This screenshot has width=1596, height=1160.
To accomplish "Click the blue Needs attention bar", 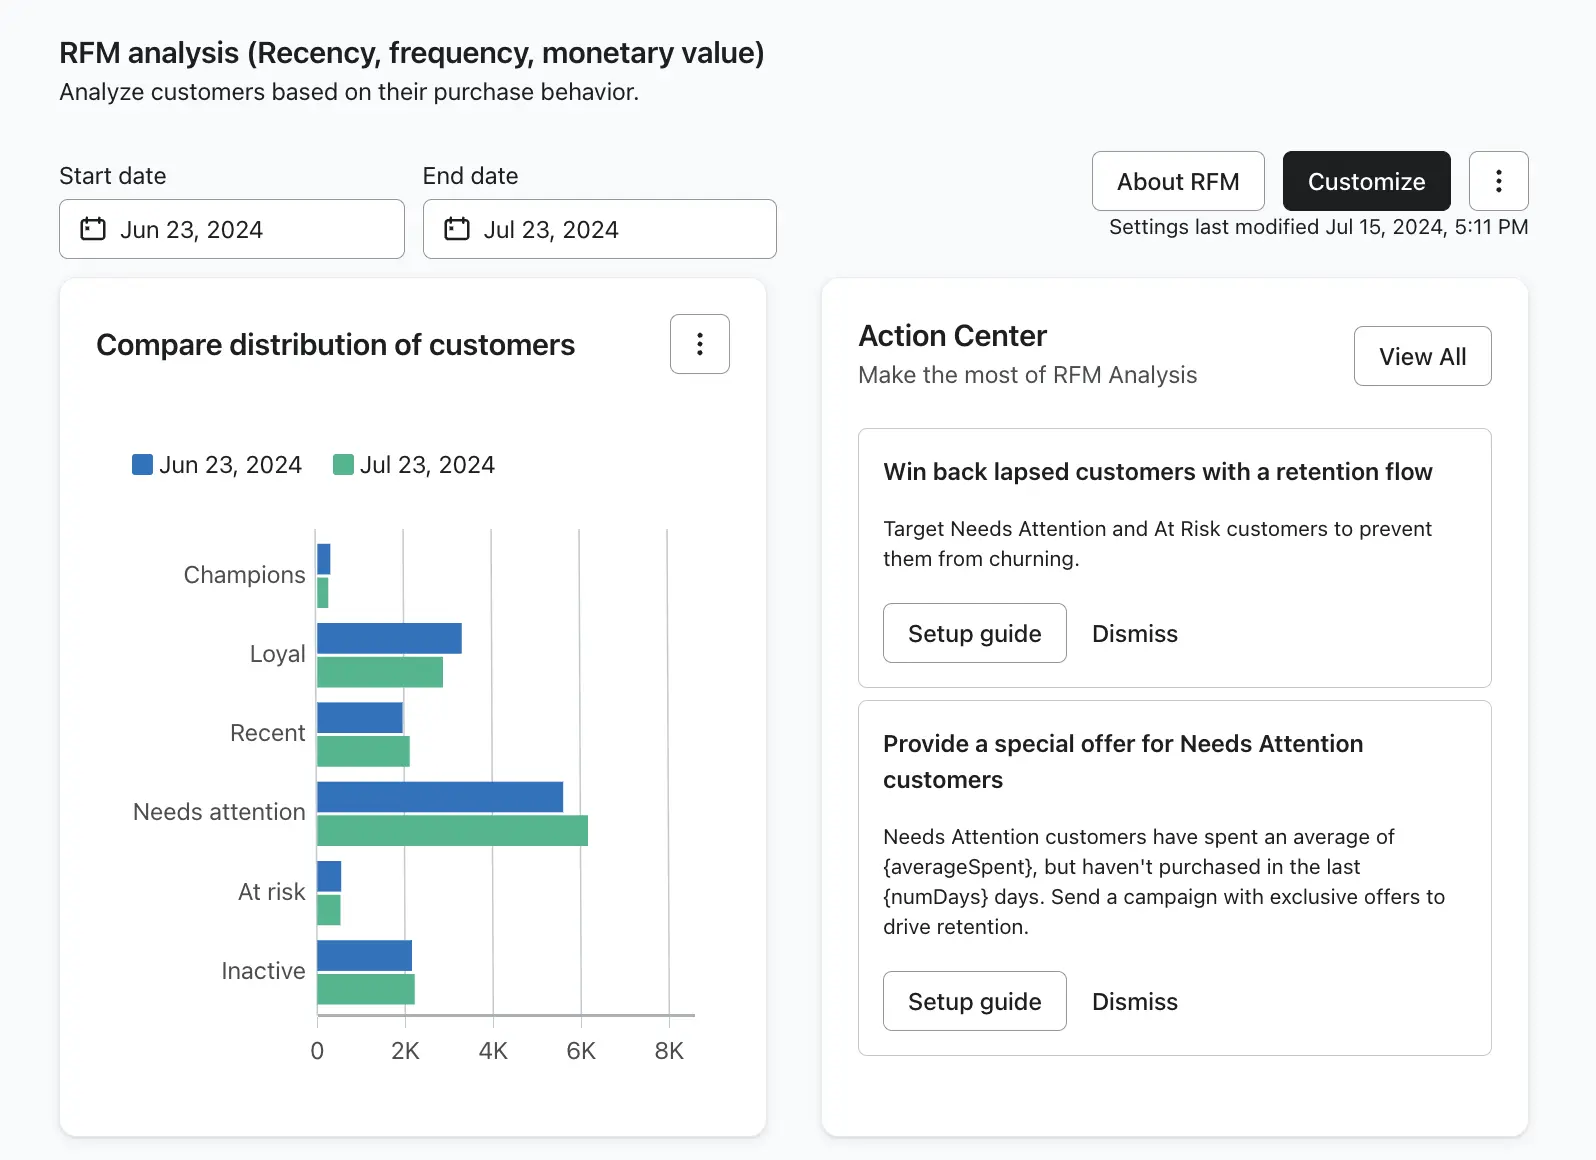I will tap(439, 797).
